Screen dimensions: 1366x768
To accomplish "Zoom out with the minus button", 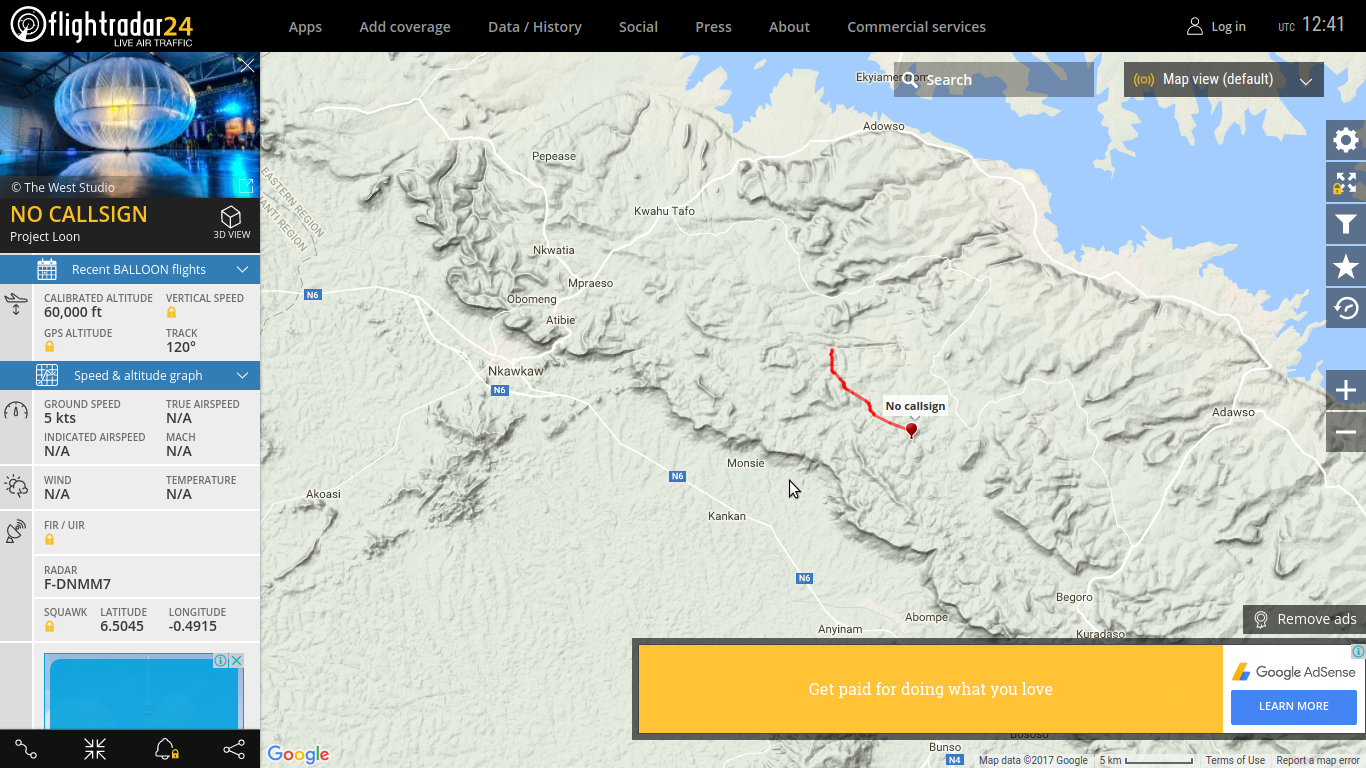I will tap(1346, 432).
